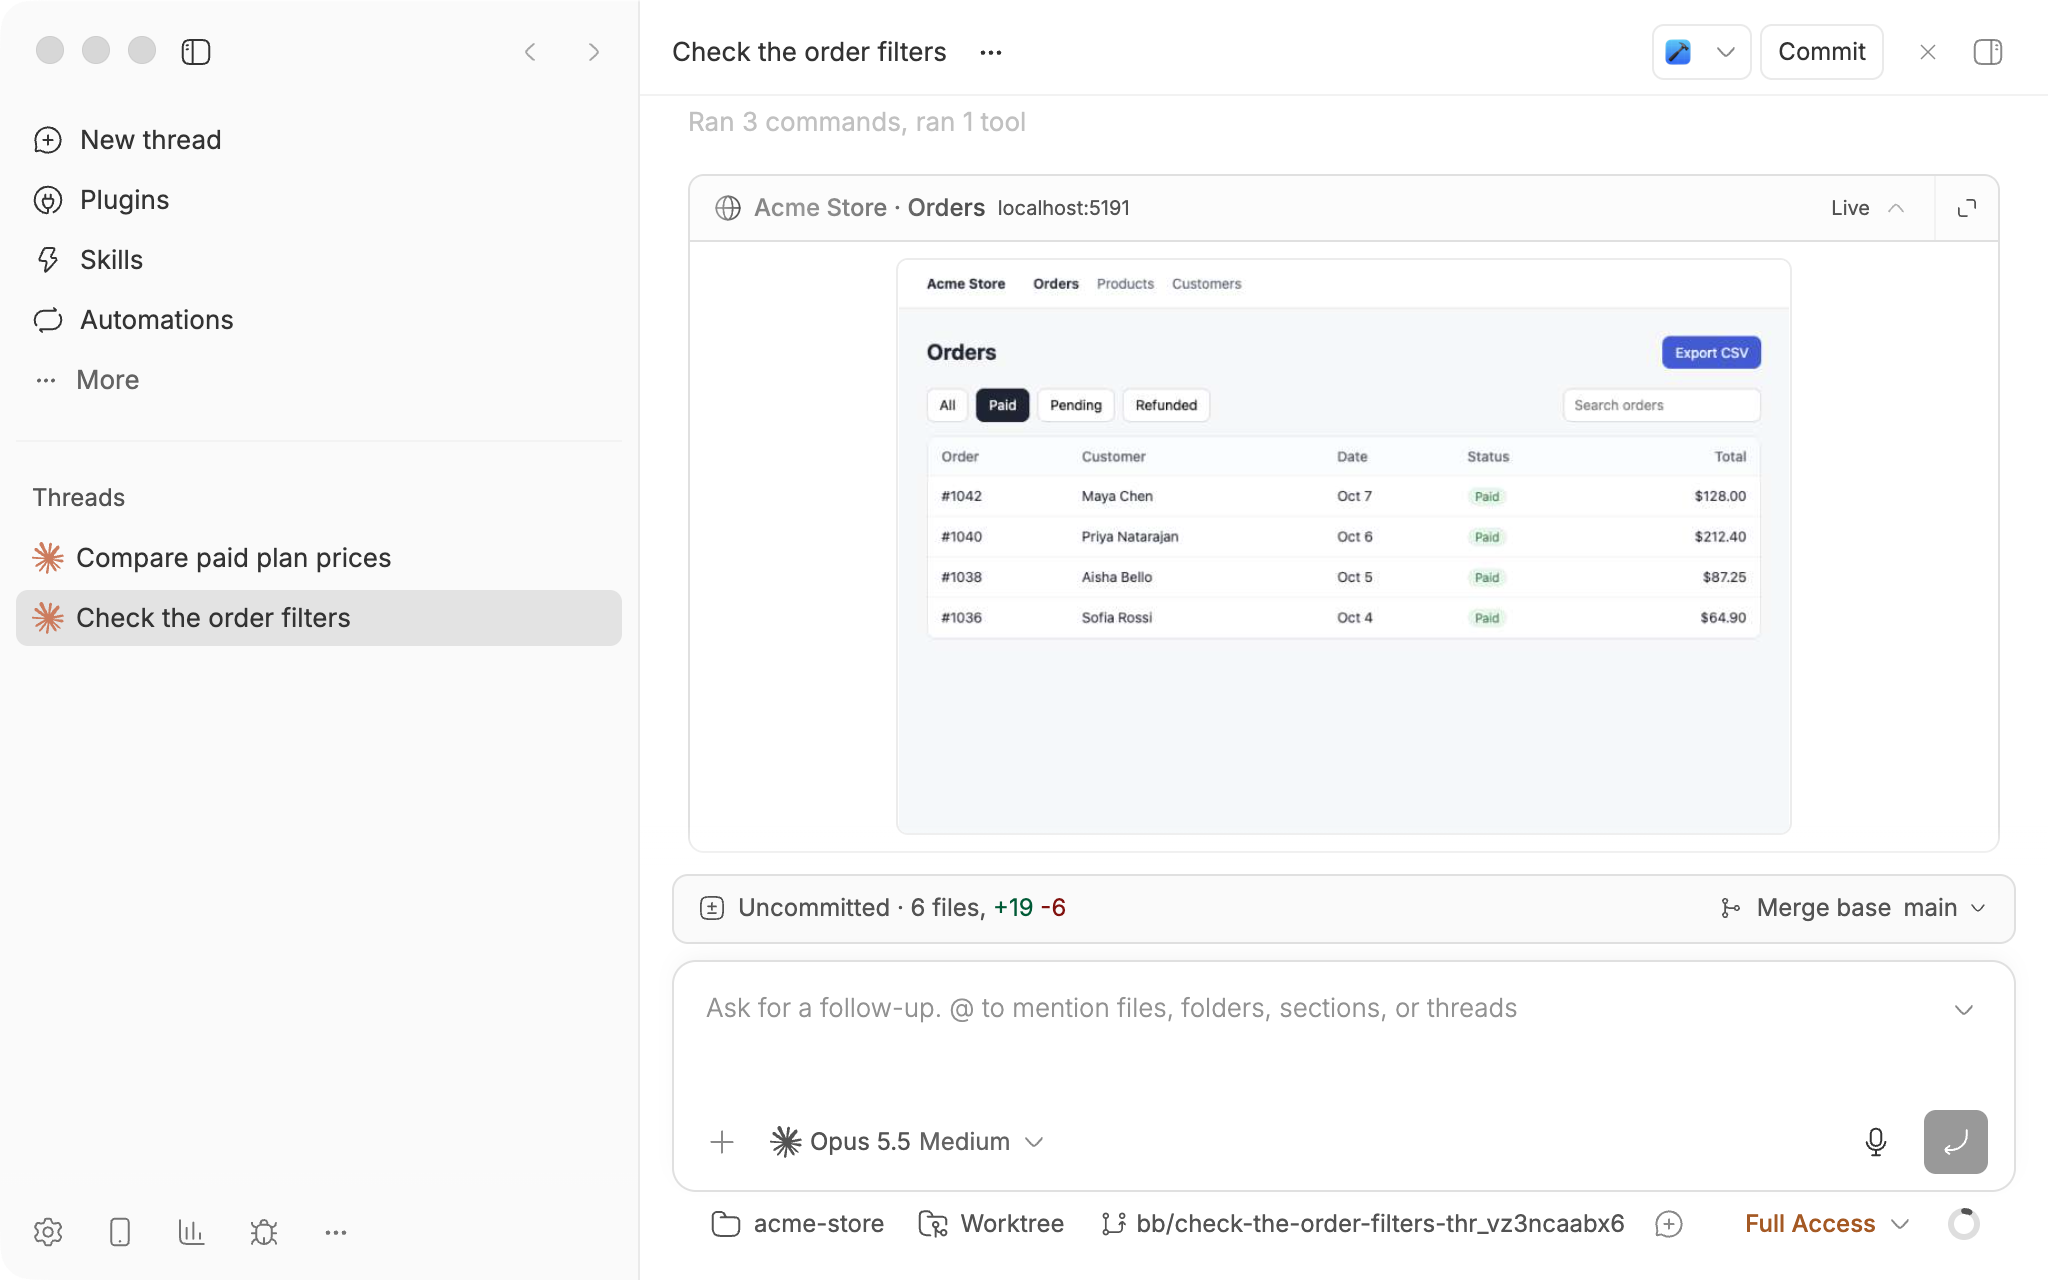Click the plus attach icon
This screenshot has height=1280, width=2048.
(x=722, y=1142)
